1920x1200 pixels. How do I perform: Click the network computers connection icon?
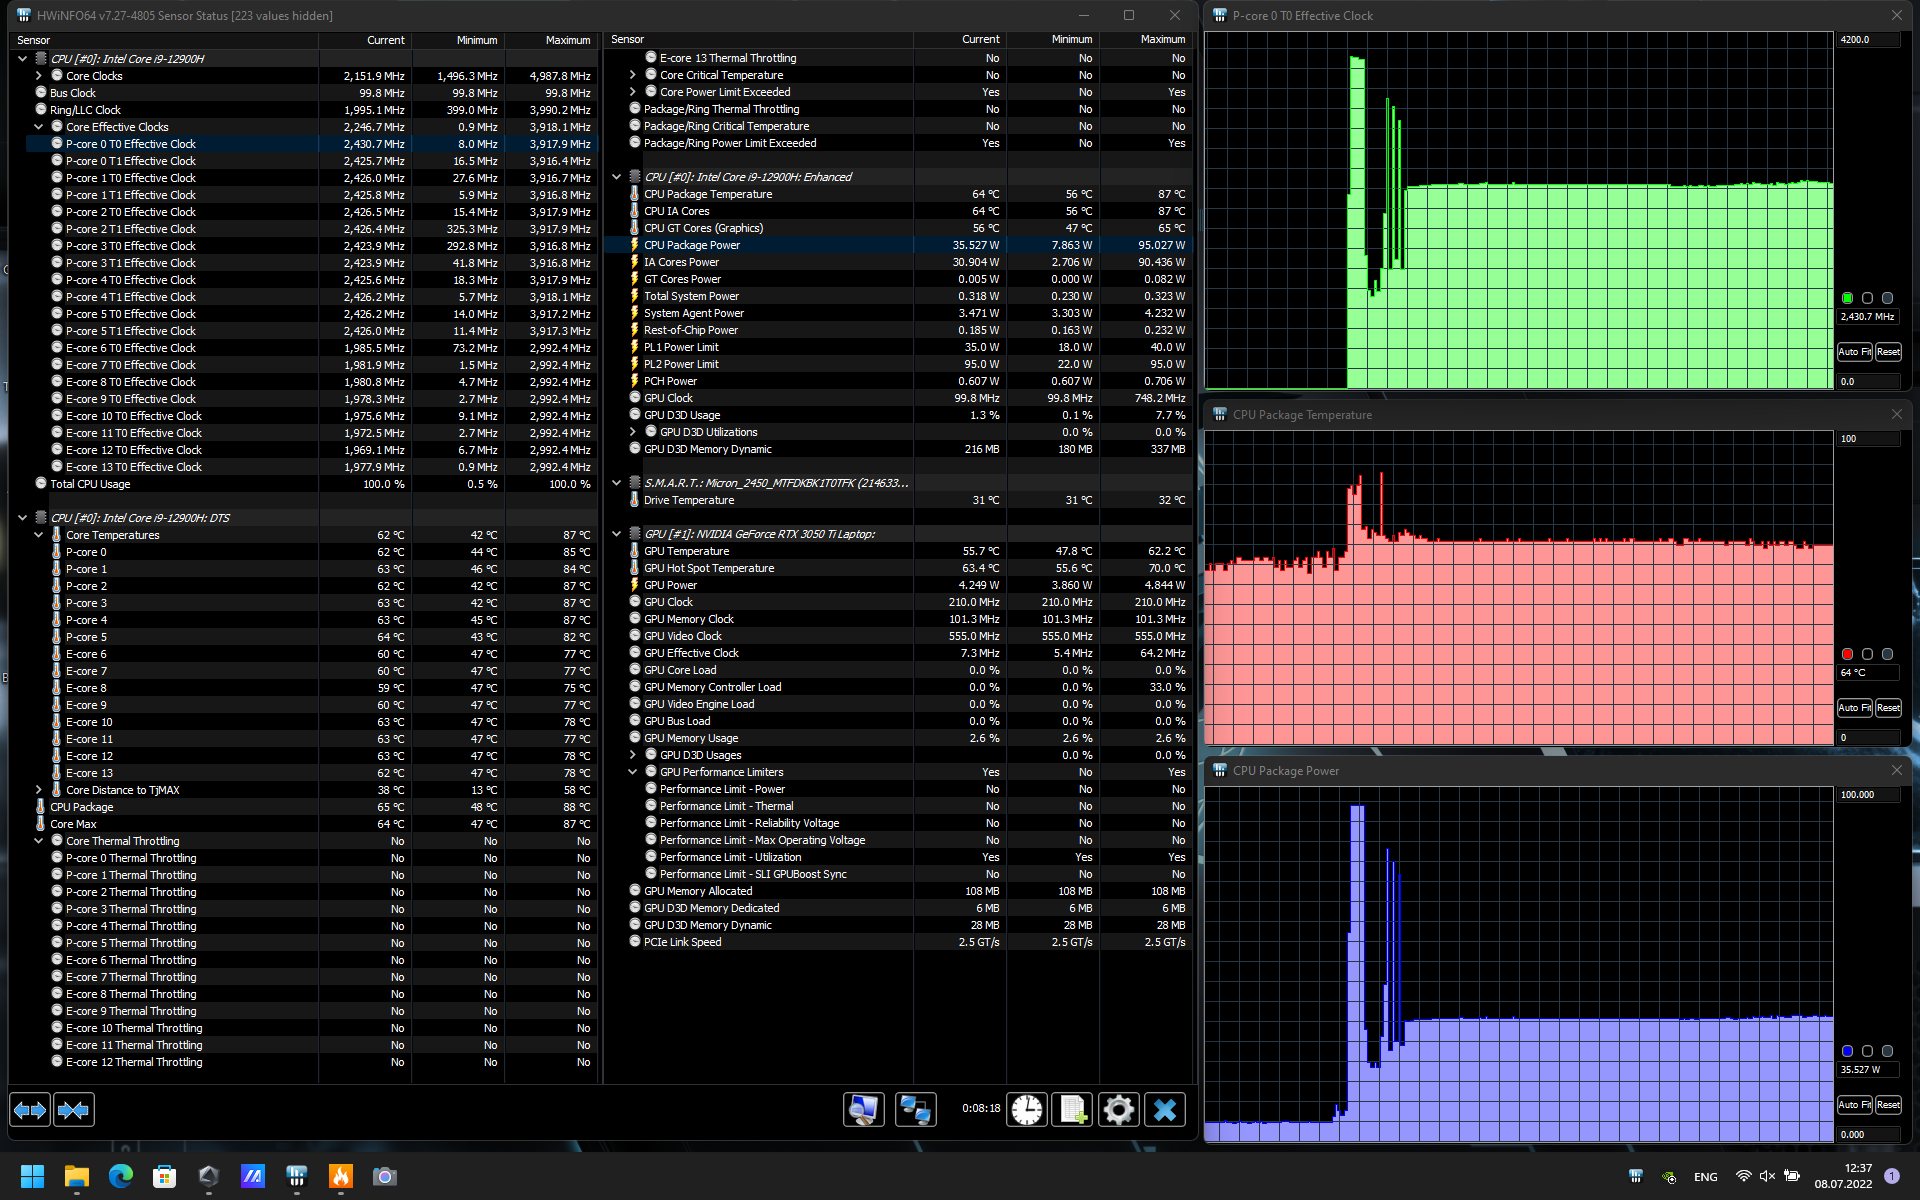[915, 1110]
